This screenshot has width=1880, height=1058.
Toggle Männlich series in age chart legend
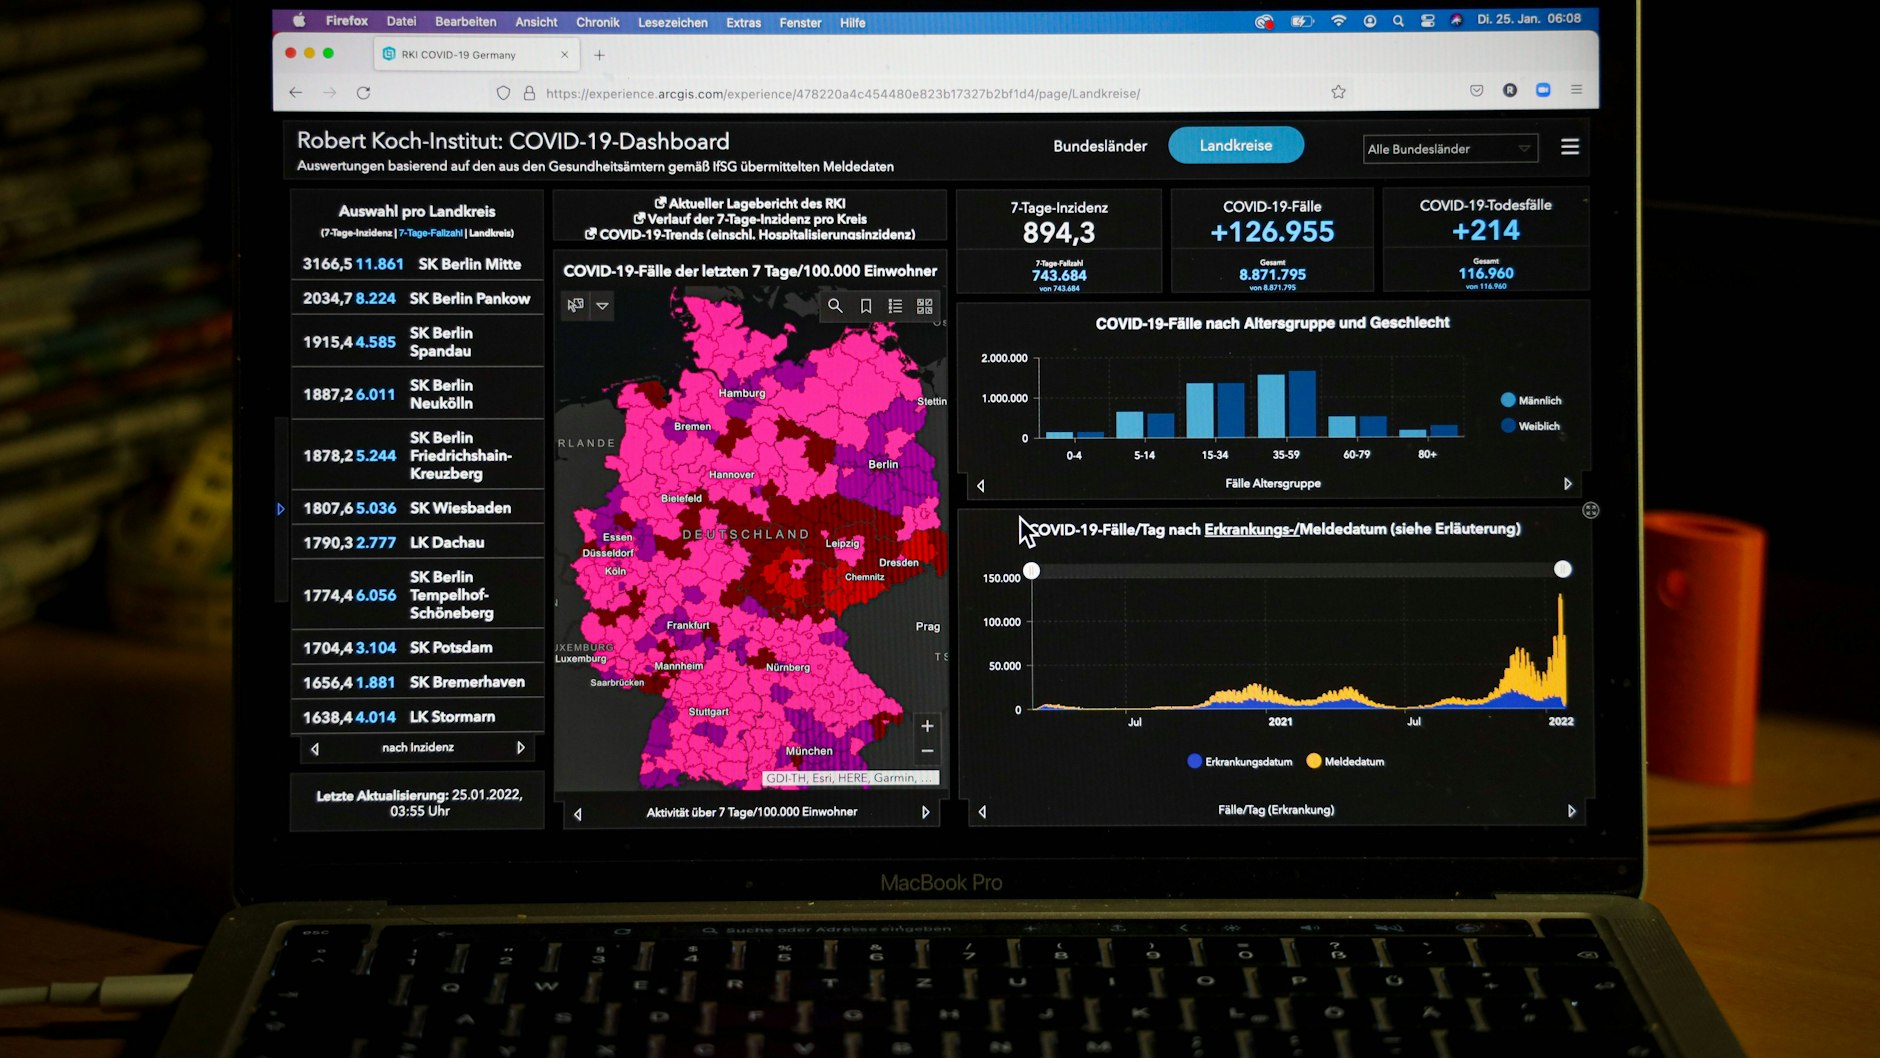click(1530, 400)
